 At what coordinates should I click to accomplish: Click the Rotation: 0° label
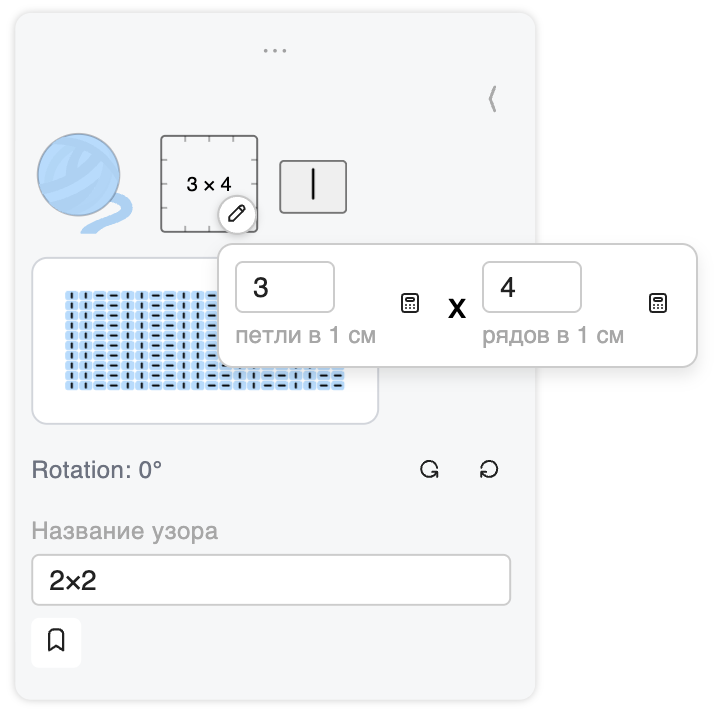tap(97, 470)
